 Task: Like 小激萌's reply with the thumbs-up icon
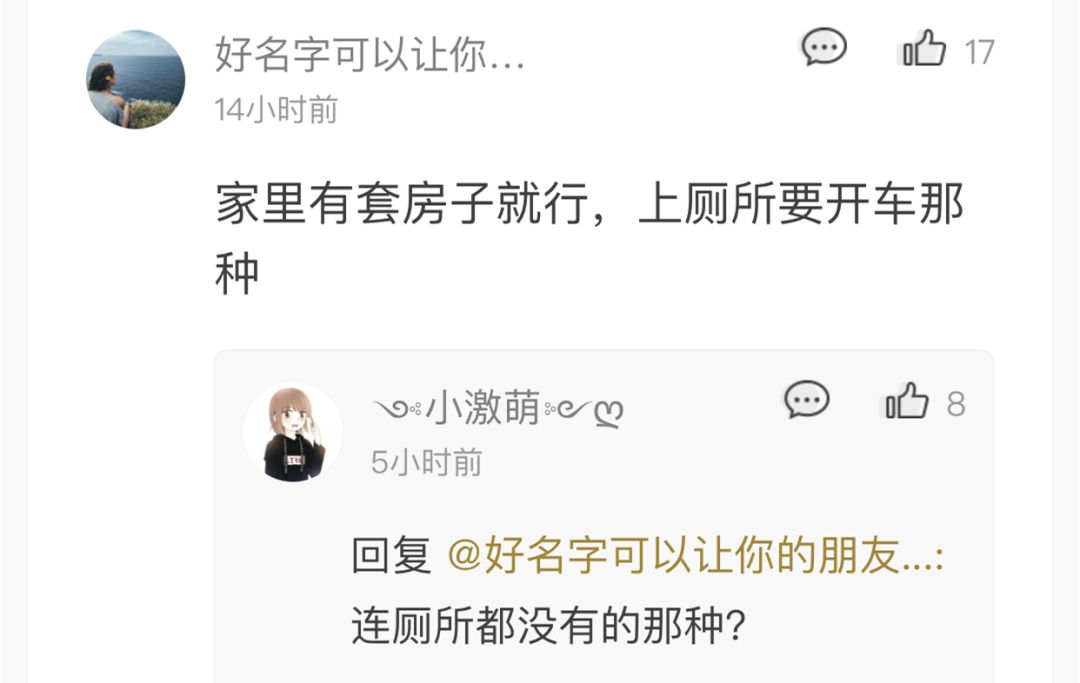pyautogui.click(x=907, y=401)
